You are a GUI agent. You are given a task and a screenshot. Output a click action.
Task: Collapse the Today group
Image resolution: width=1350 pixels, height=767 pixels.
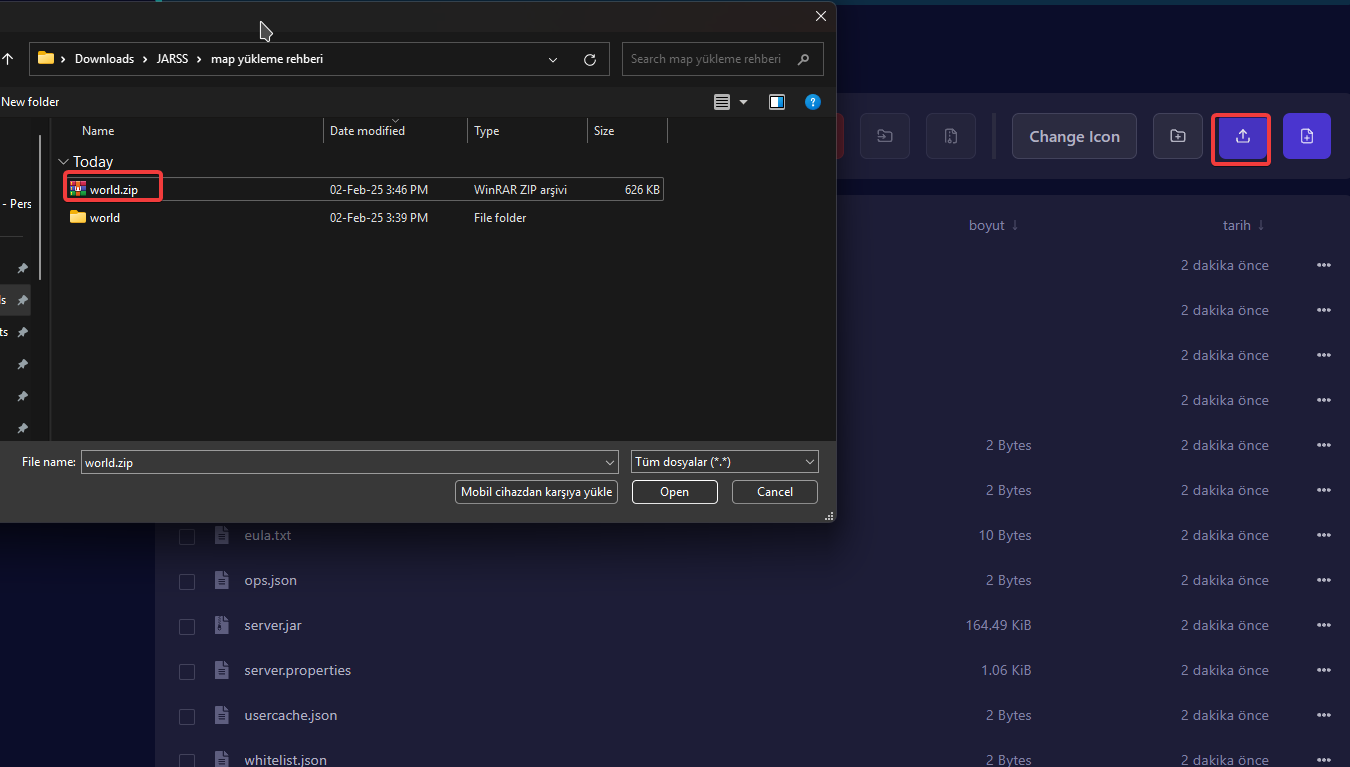point(64,162)
